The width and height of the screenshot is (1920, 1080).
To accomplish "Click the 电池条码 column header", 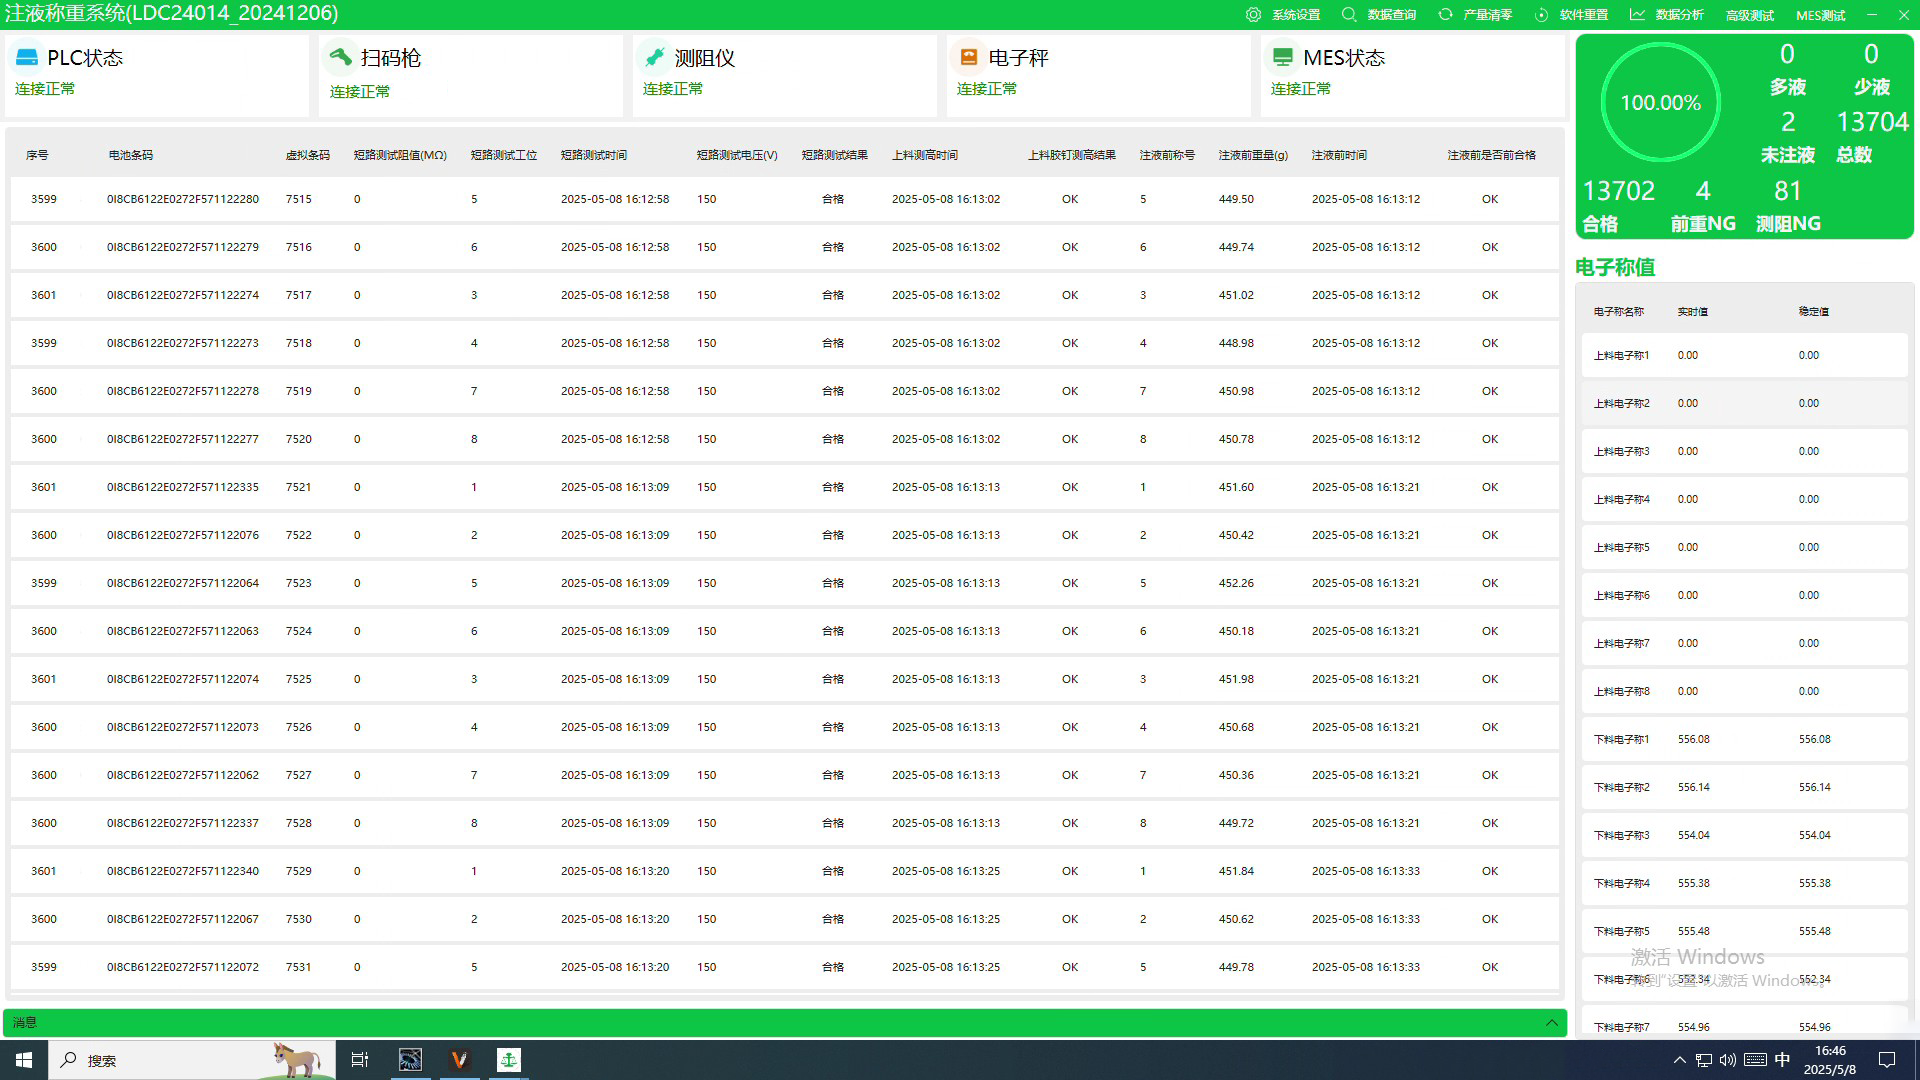I will pyautogui.click(x=131, y=155).
